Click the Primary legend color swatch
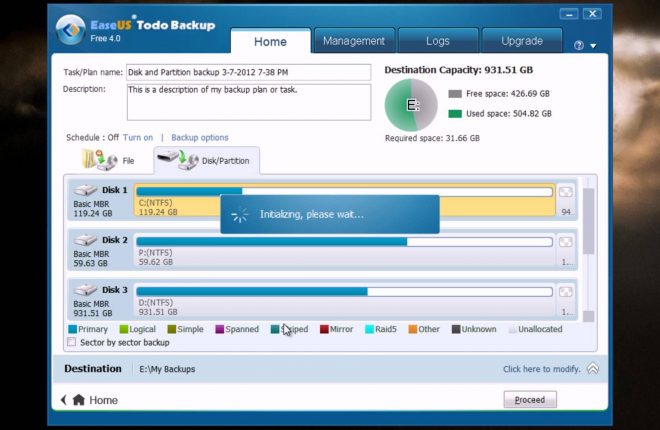This screenshot has width=660, height=430. tap(72, 329)
